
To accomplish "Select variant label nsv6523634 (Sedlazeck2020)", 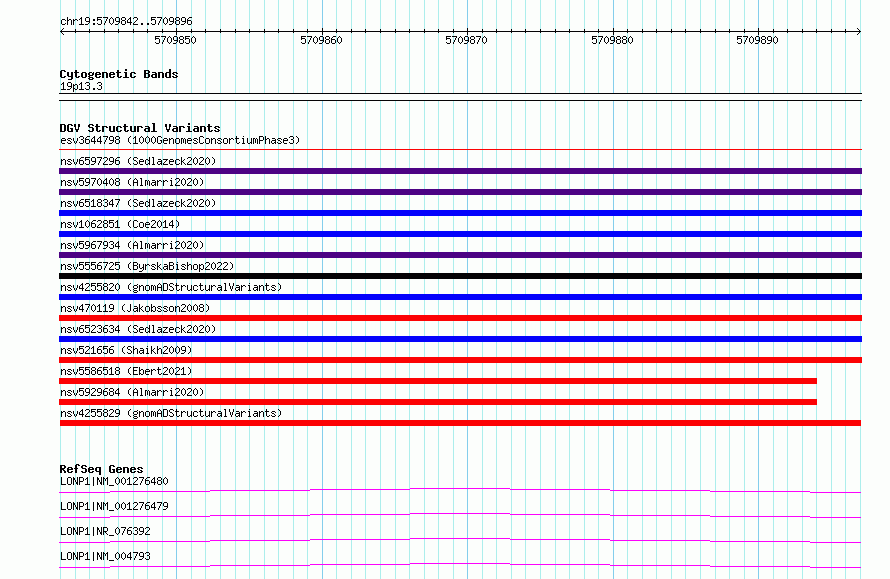I will pos(138,329).
